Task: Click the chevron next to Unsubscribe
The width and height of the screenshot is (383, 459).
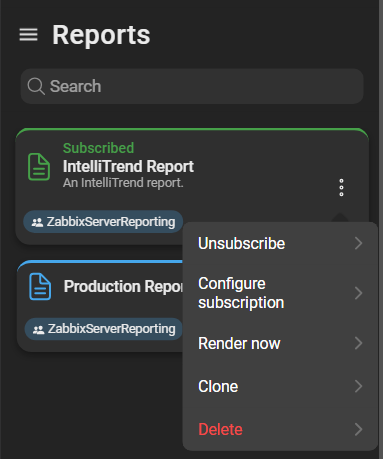Action: [x=359, y=243]
